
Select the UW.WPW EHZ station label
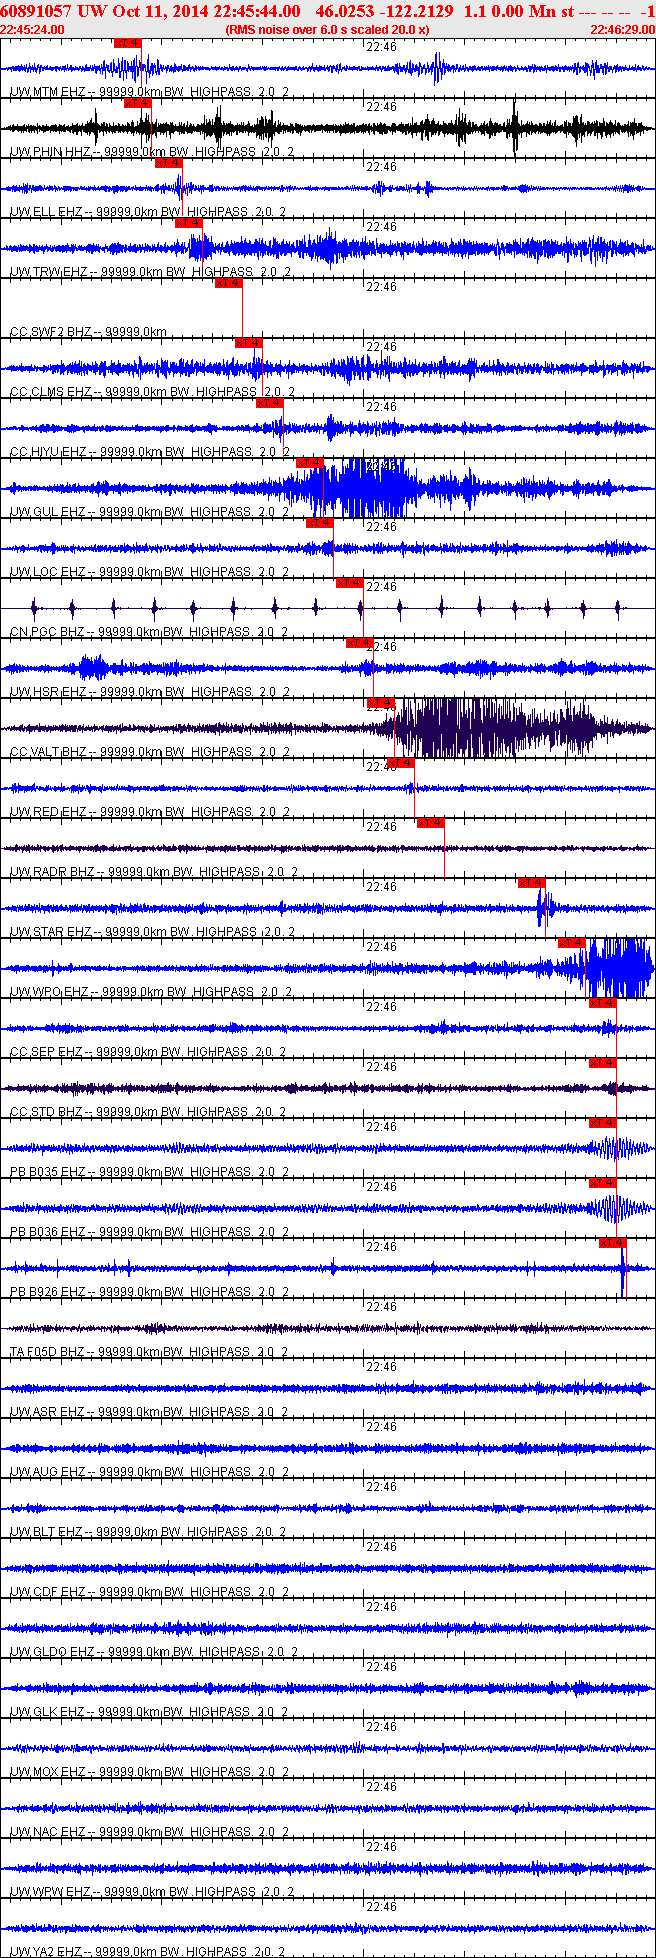[x=49, y=1892]
